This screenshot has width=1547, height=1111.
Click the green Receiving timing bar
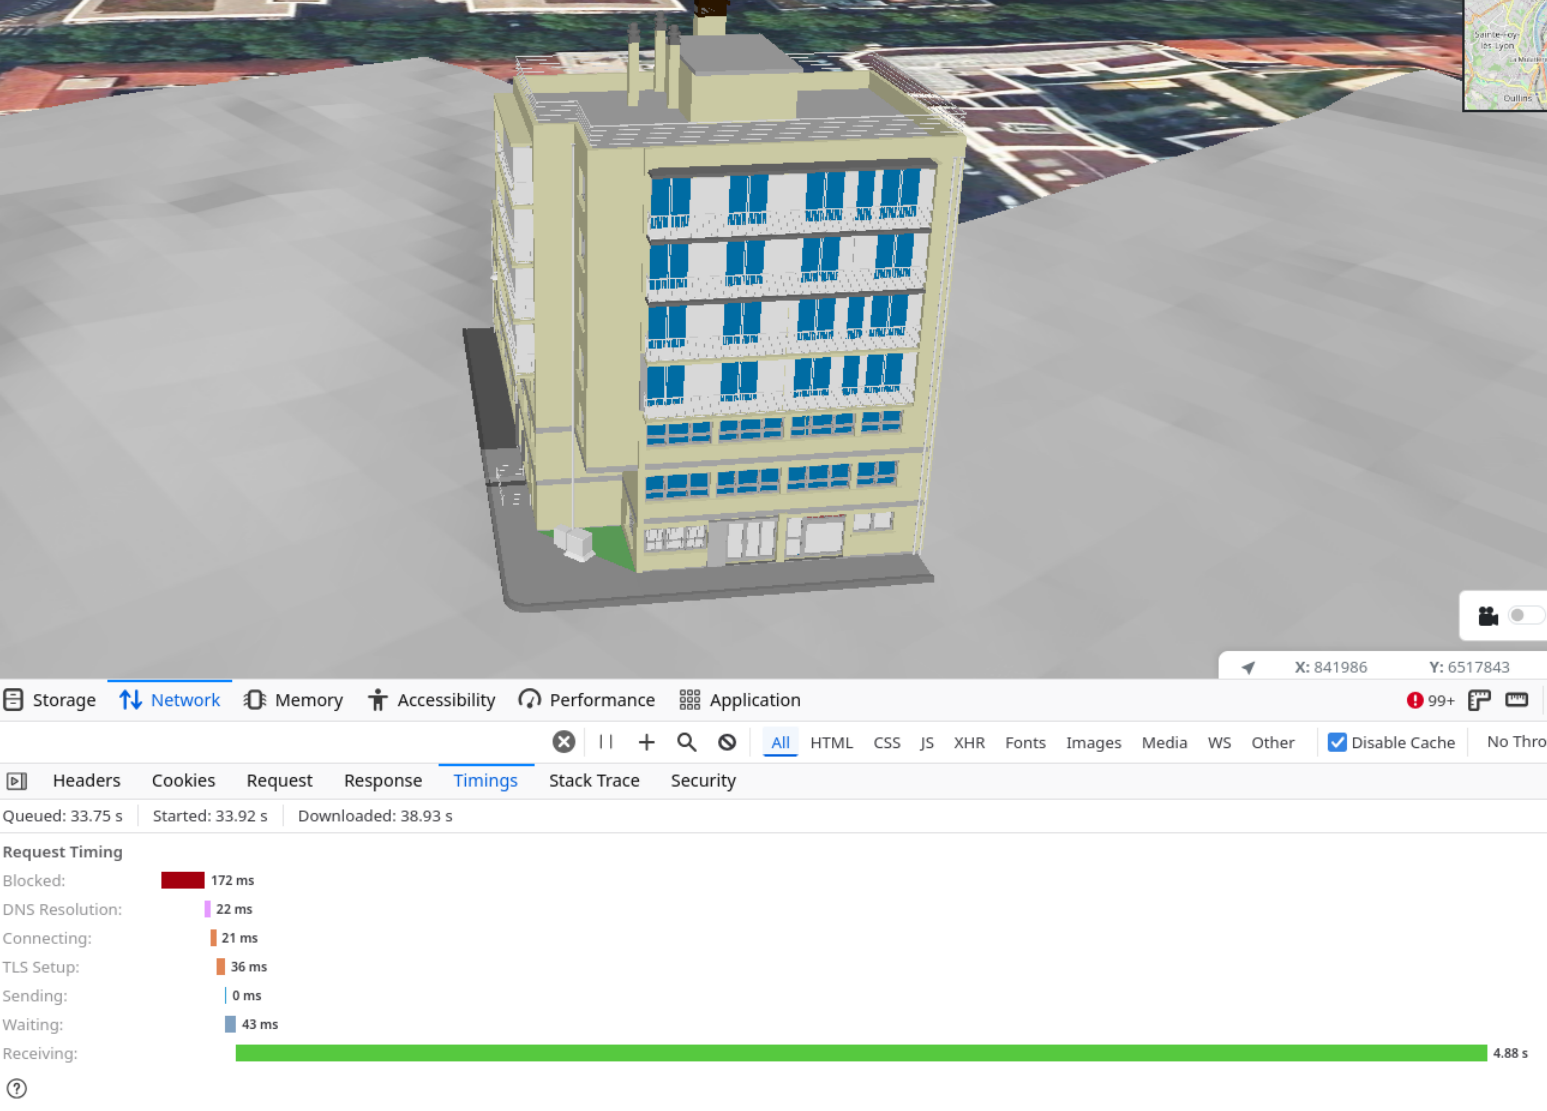[x=860, y=1053]
